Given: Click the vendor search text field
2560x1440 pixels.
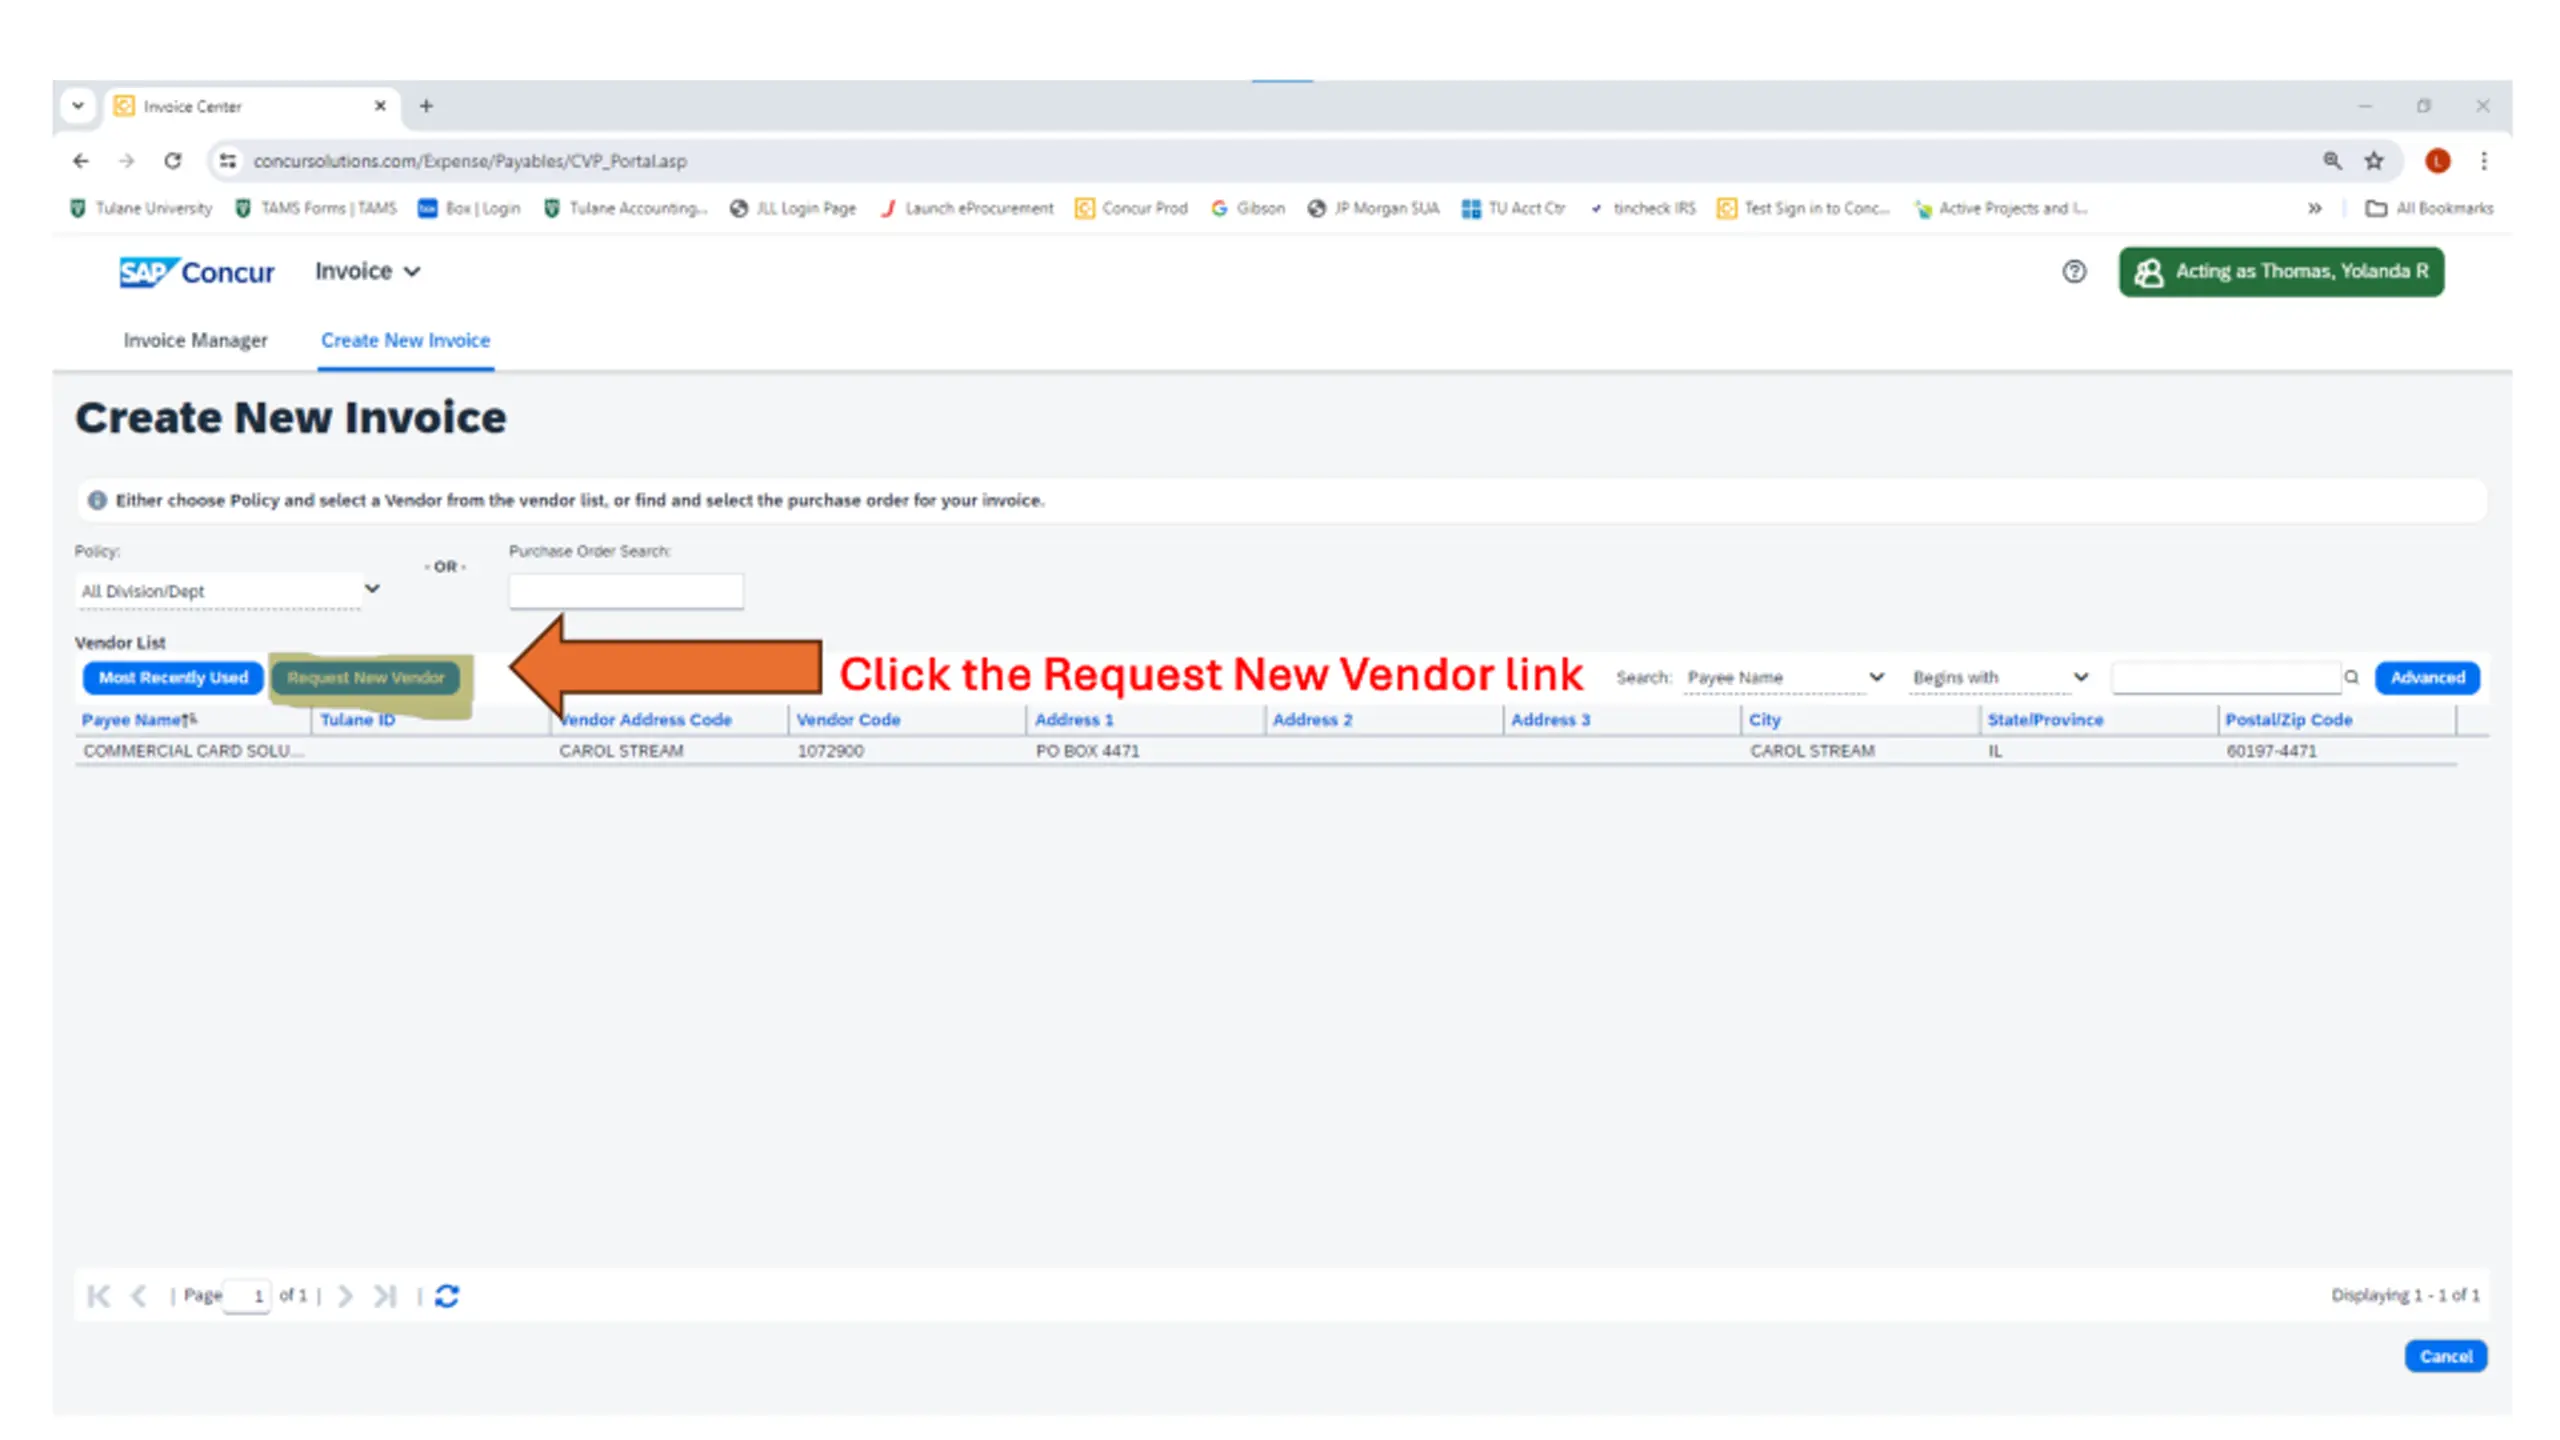Looking at the screenshot, I should 2226,678.
